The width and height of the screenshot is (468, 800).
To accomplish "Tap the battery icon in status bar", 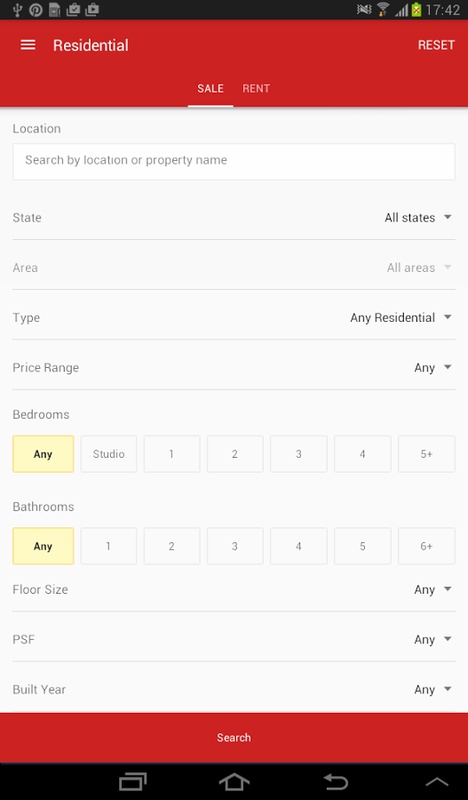I will click(x=416, y=9).
